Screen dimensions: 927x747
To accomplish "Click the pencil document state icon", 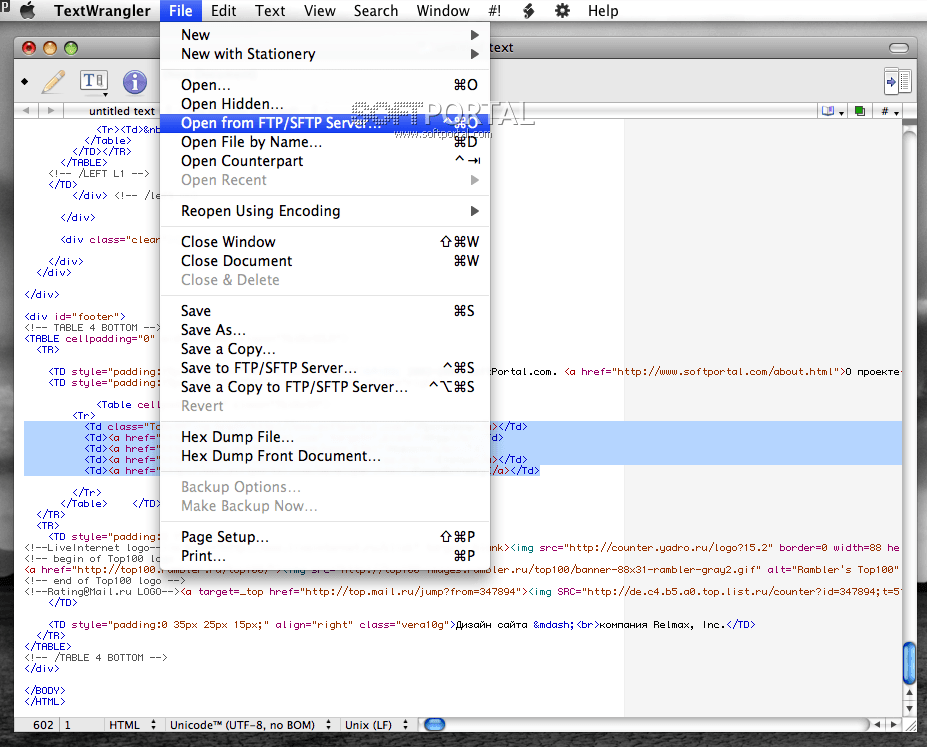I will pyautogui.click(x=53, y=82).
